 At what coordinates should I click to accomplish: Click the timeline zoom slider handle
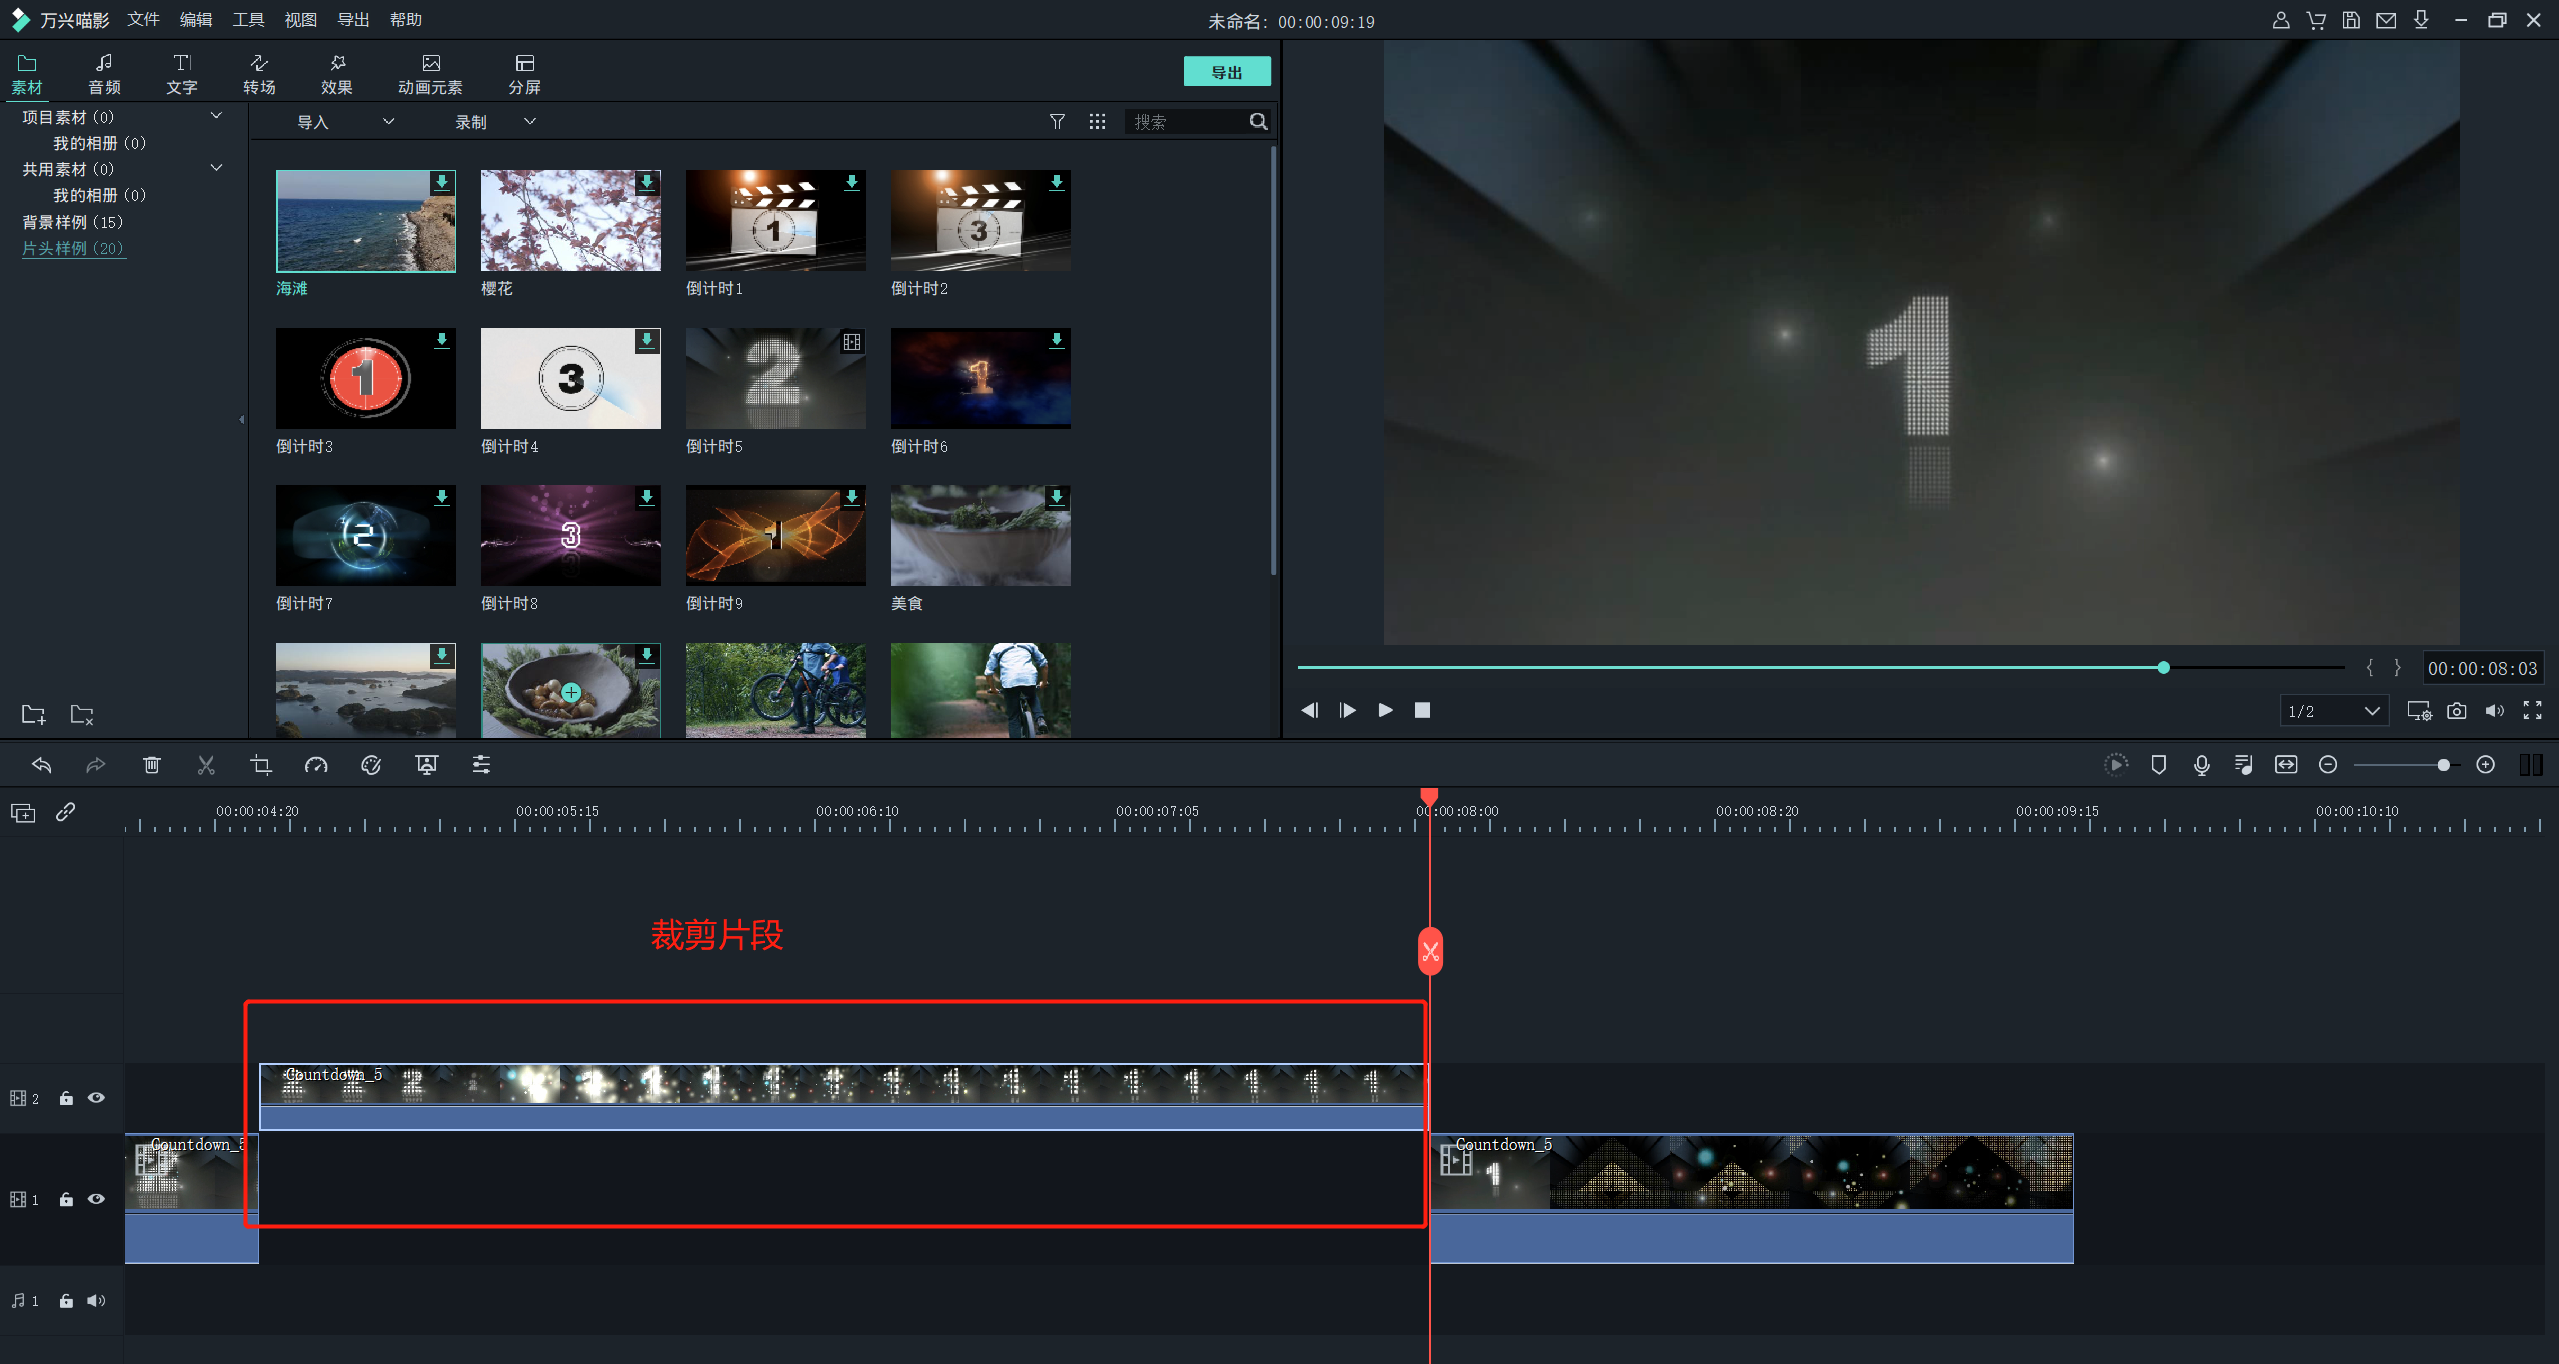[x=2443, y=765]
